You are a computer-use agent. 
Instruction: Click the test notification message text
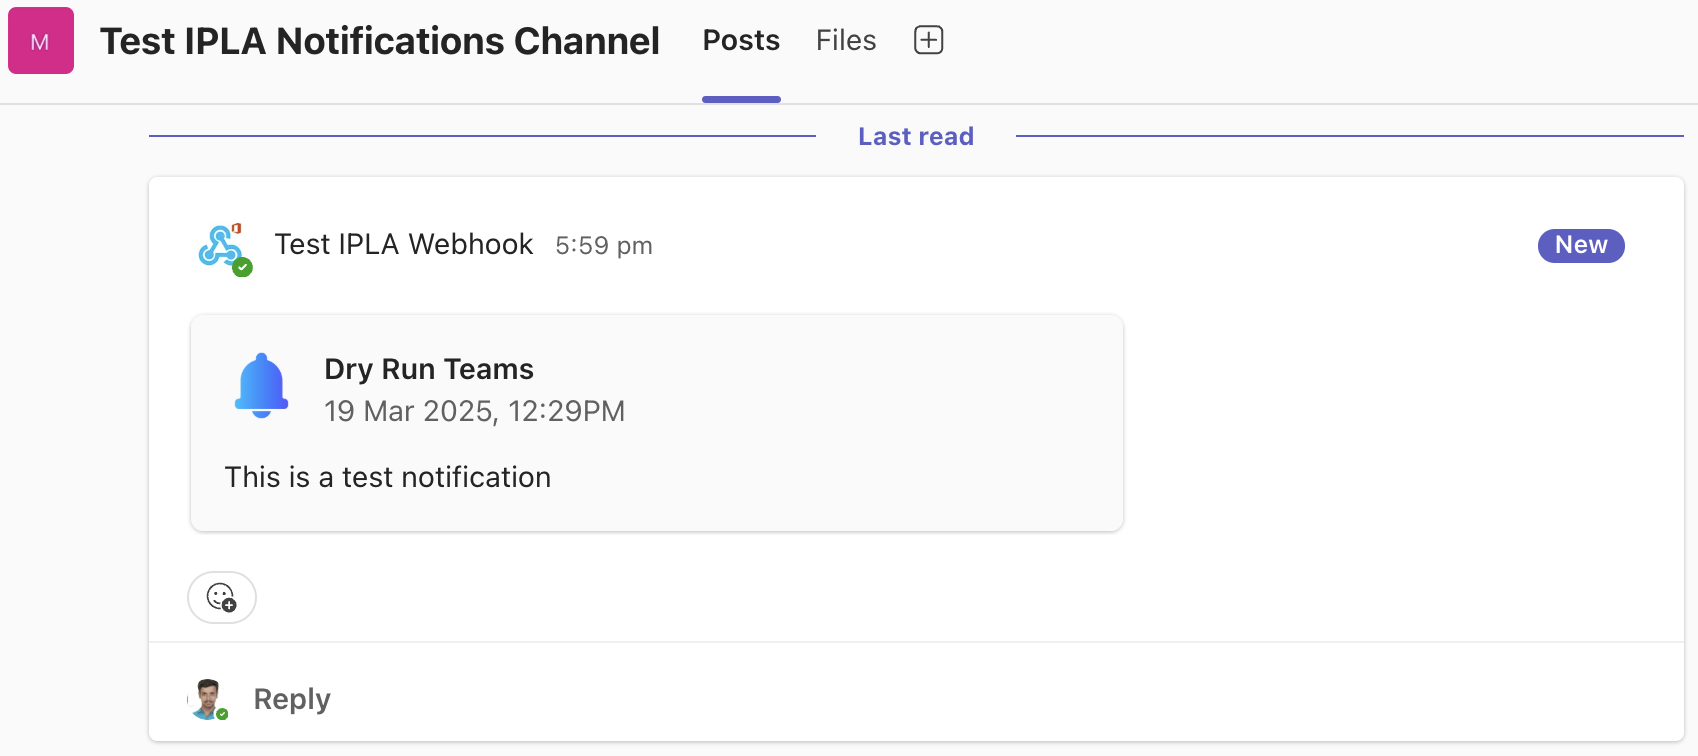388,477
